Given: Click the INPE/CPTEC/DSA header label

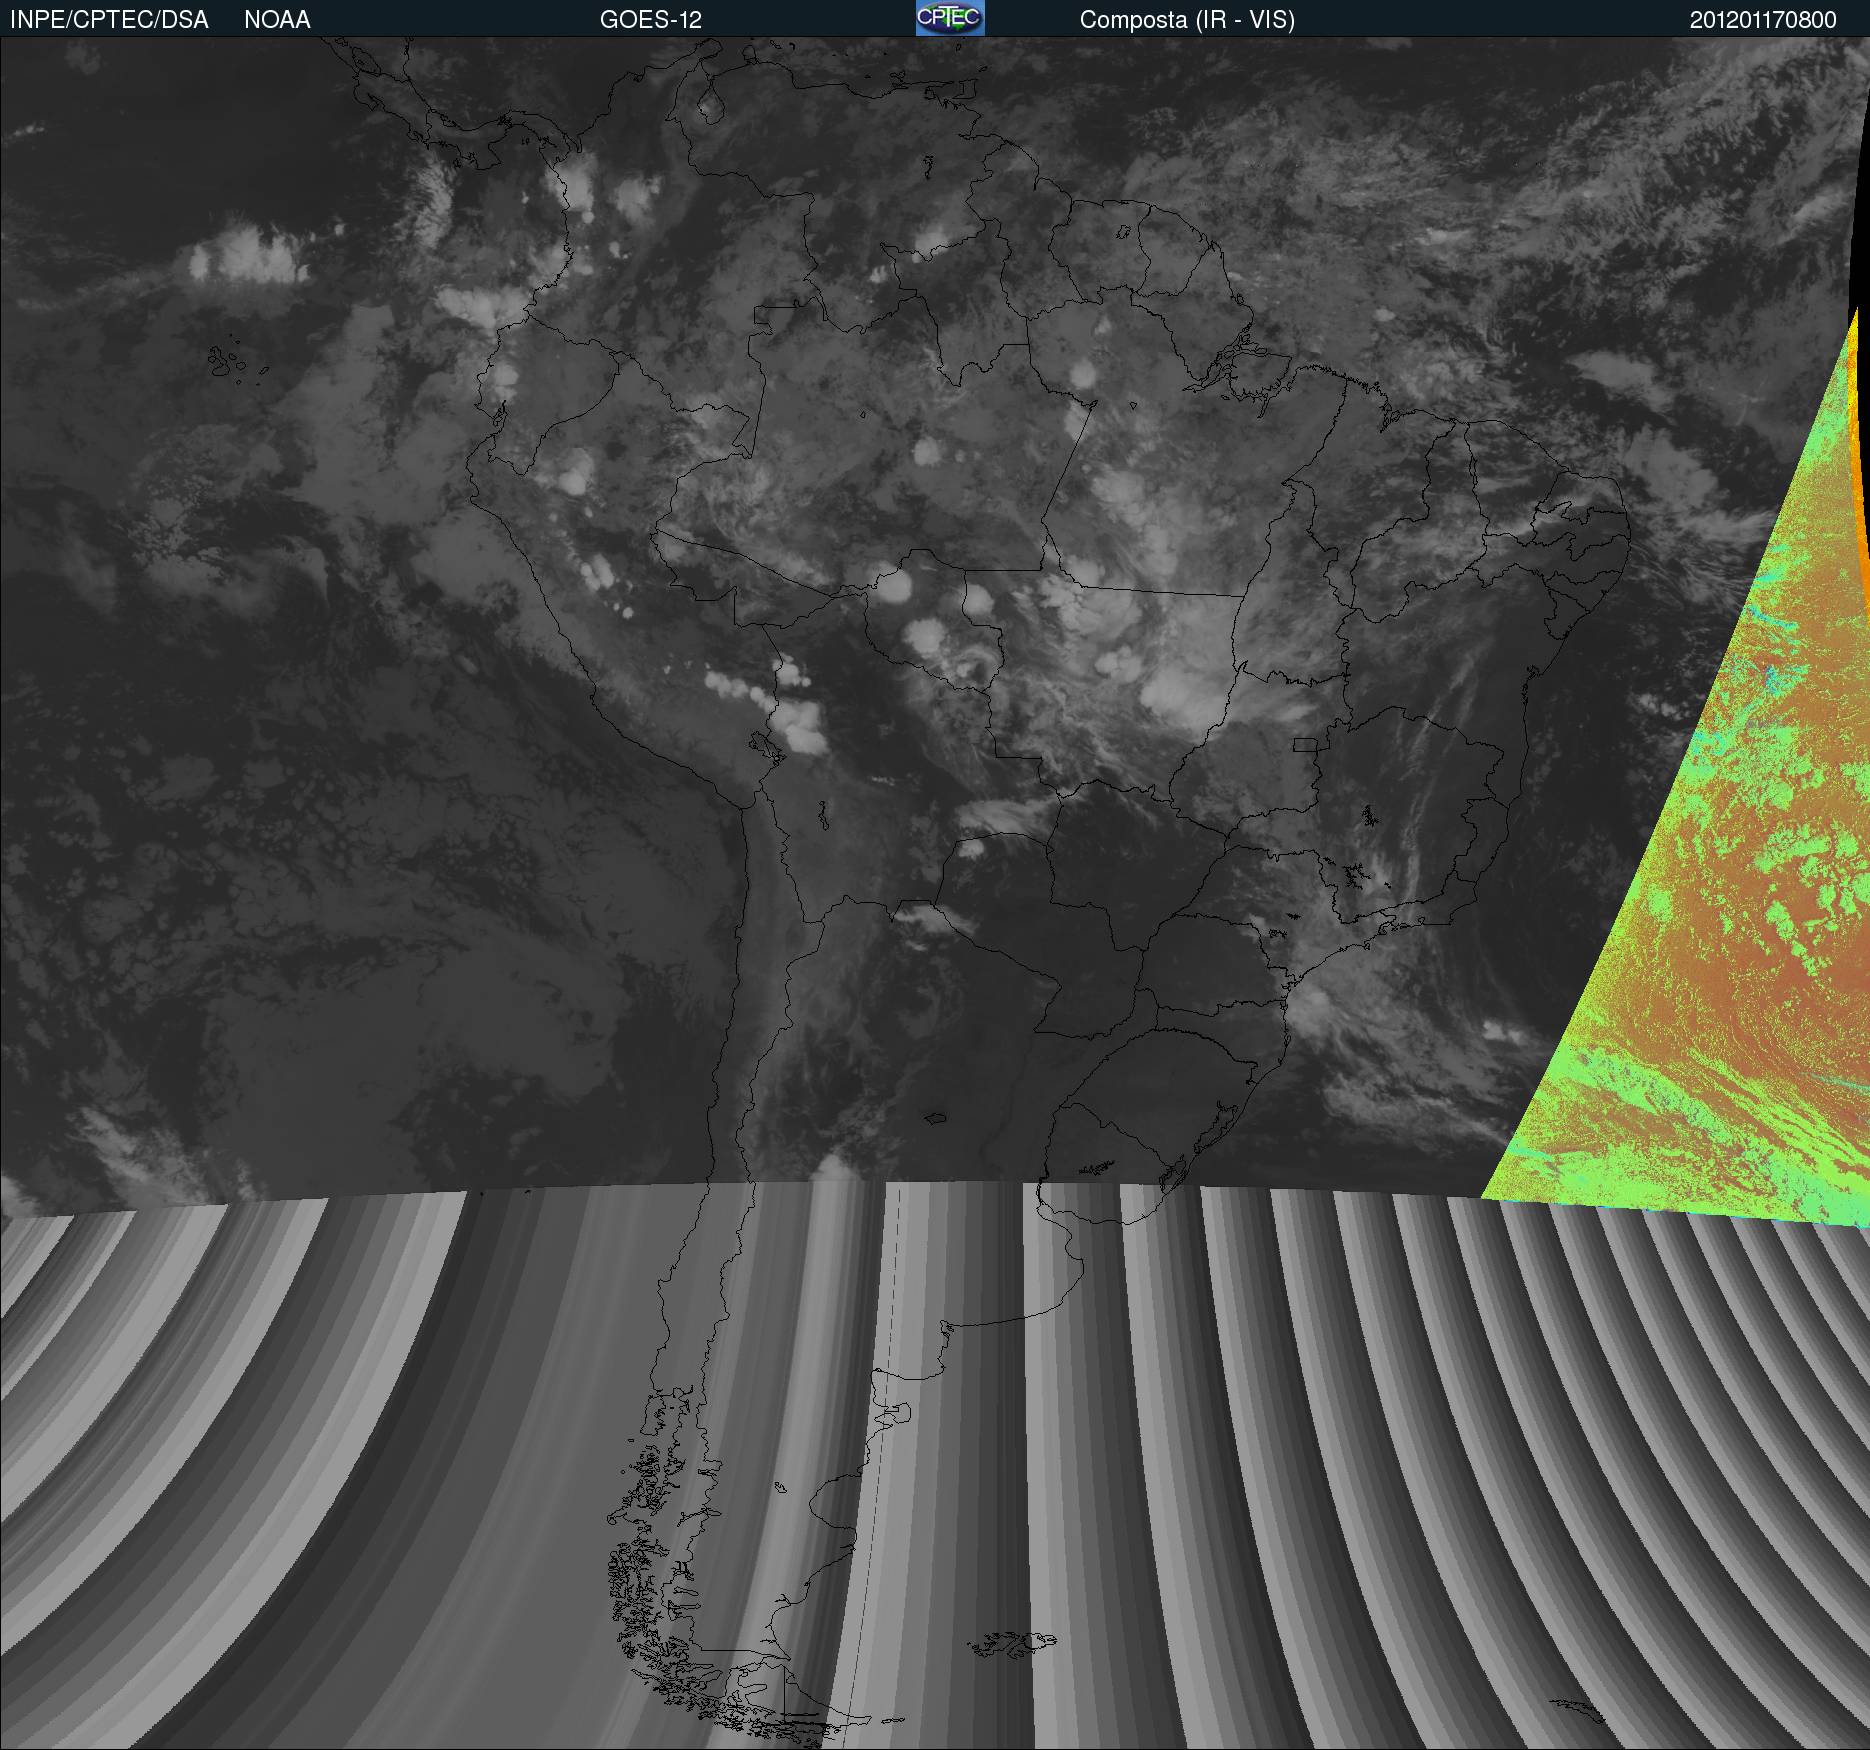Looking at the screenshot, I should tap(109, 20).
